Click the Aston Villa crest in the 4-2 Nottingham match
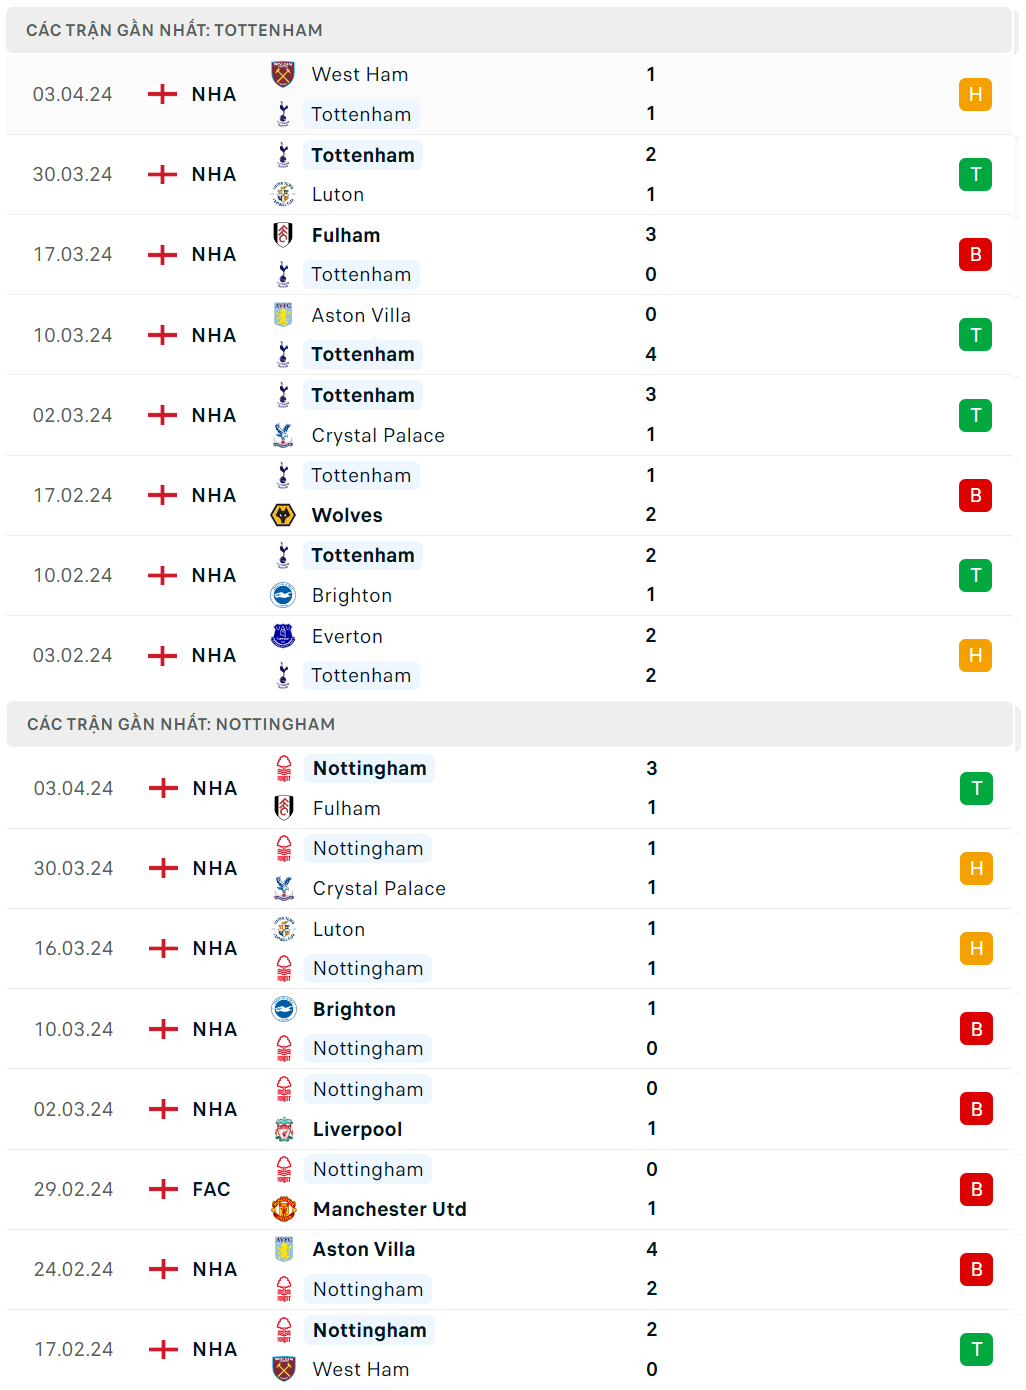This screenshot has height=1390, width=1026. click(284, 1249)
